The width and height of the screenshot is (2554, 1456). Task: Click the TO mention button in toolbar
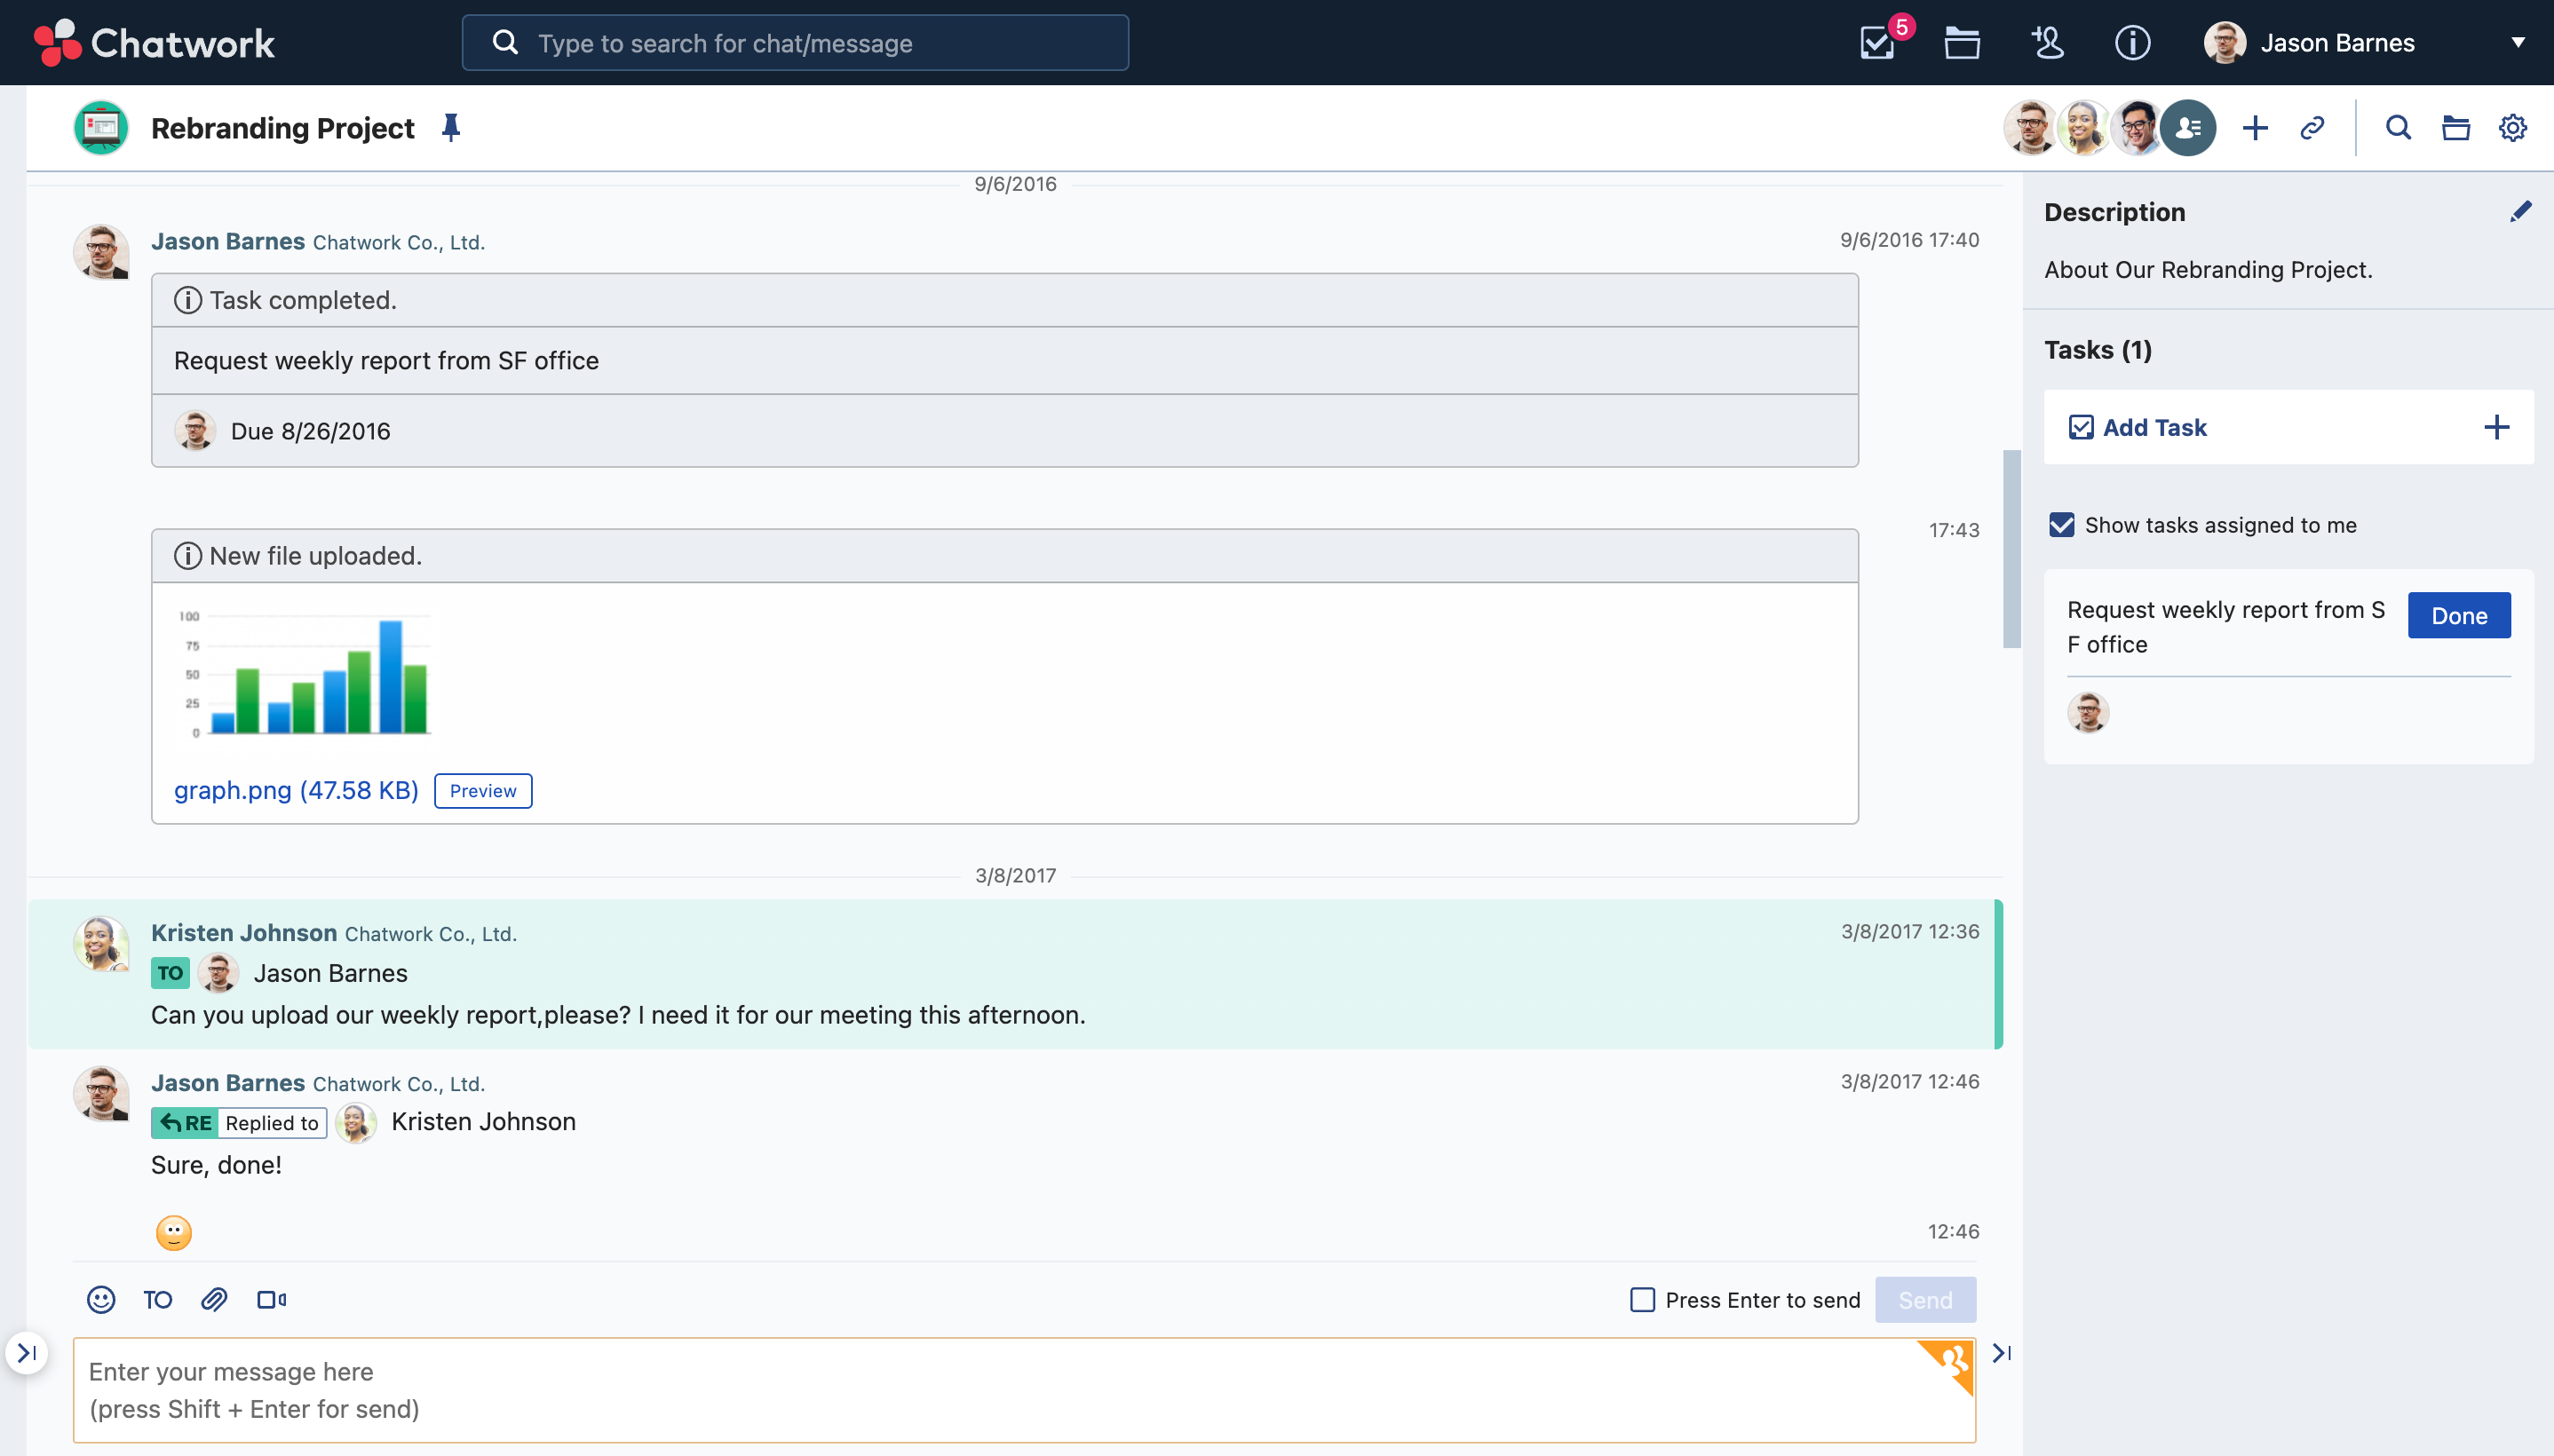pyautogui.click(x=157, y=1299)
